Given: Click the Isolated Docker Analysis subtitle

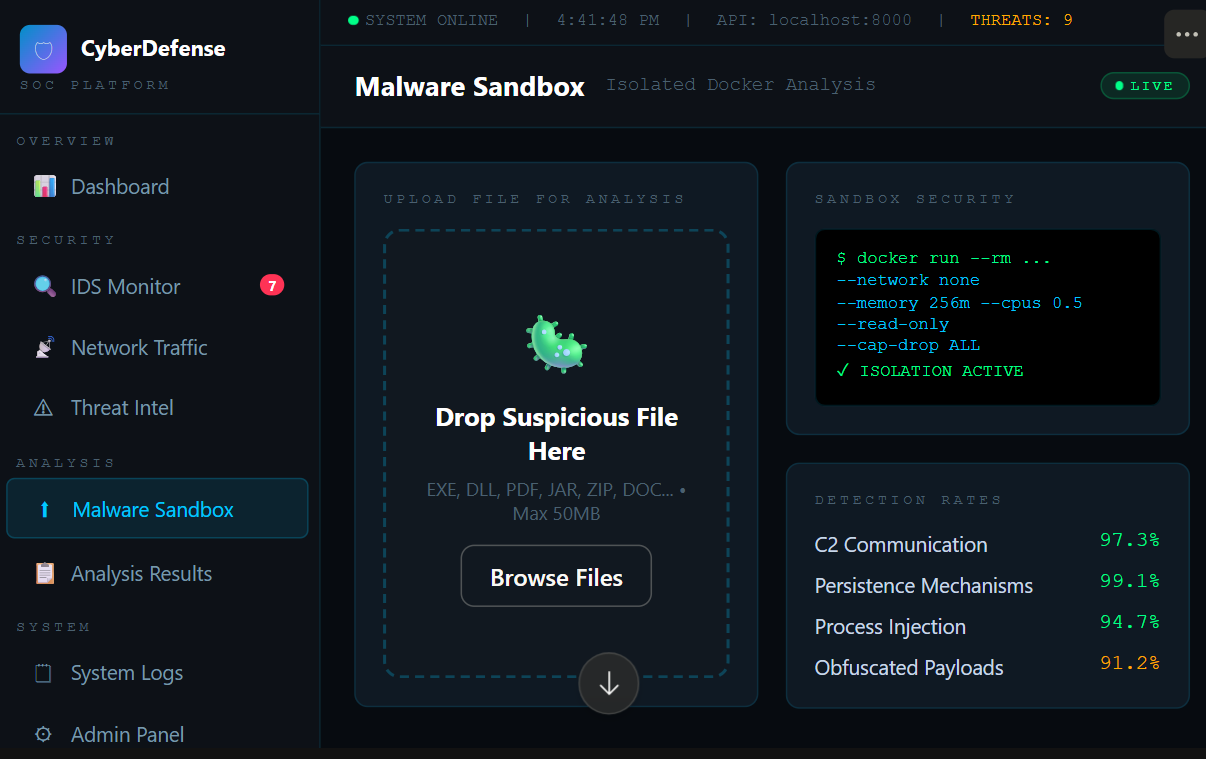Looking at the screenshot, I should tap(740, 85).
